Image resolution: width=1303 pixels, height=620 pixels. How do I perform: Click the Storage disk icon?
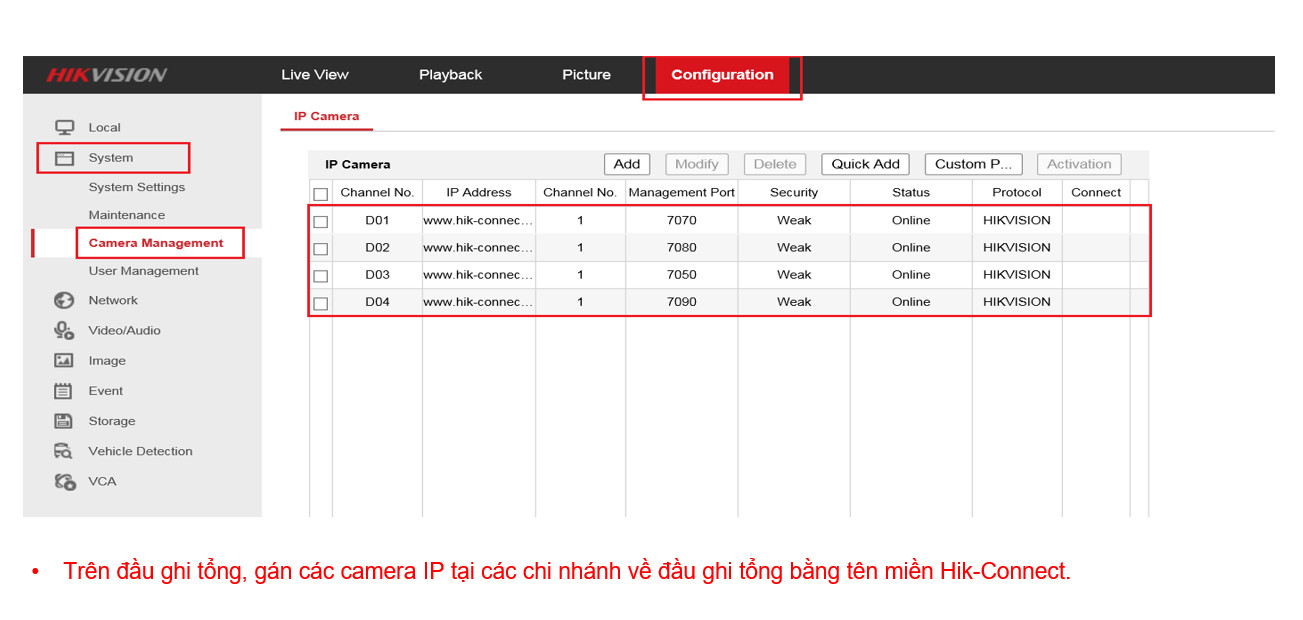click(64, 421)
